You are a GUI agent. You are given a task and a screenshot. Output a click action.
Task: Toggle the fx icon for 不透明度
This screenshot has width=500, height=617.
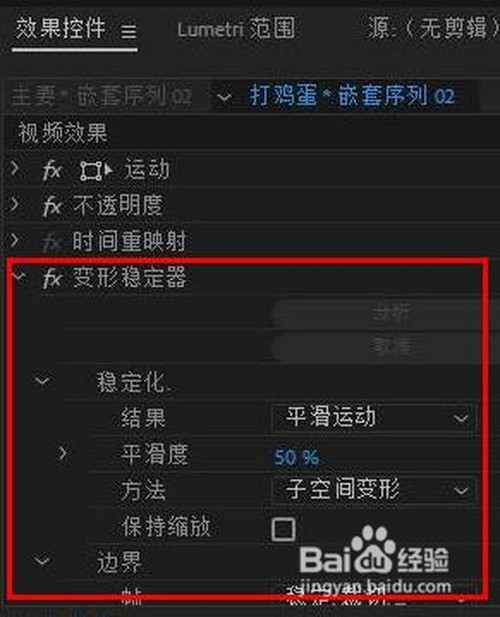point(52,206)
